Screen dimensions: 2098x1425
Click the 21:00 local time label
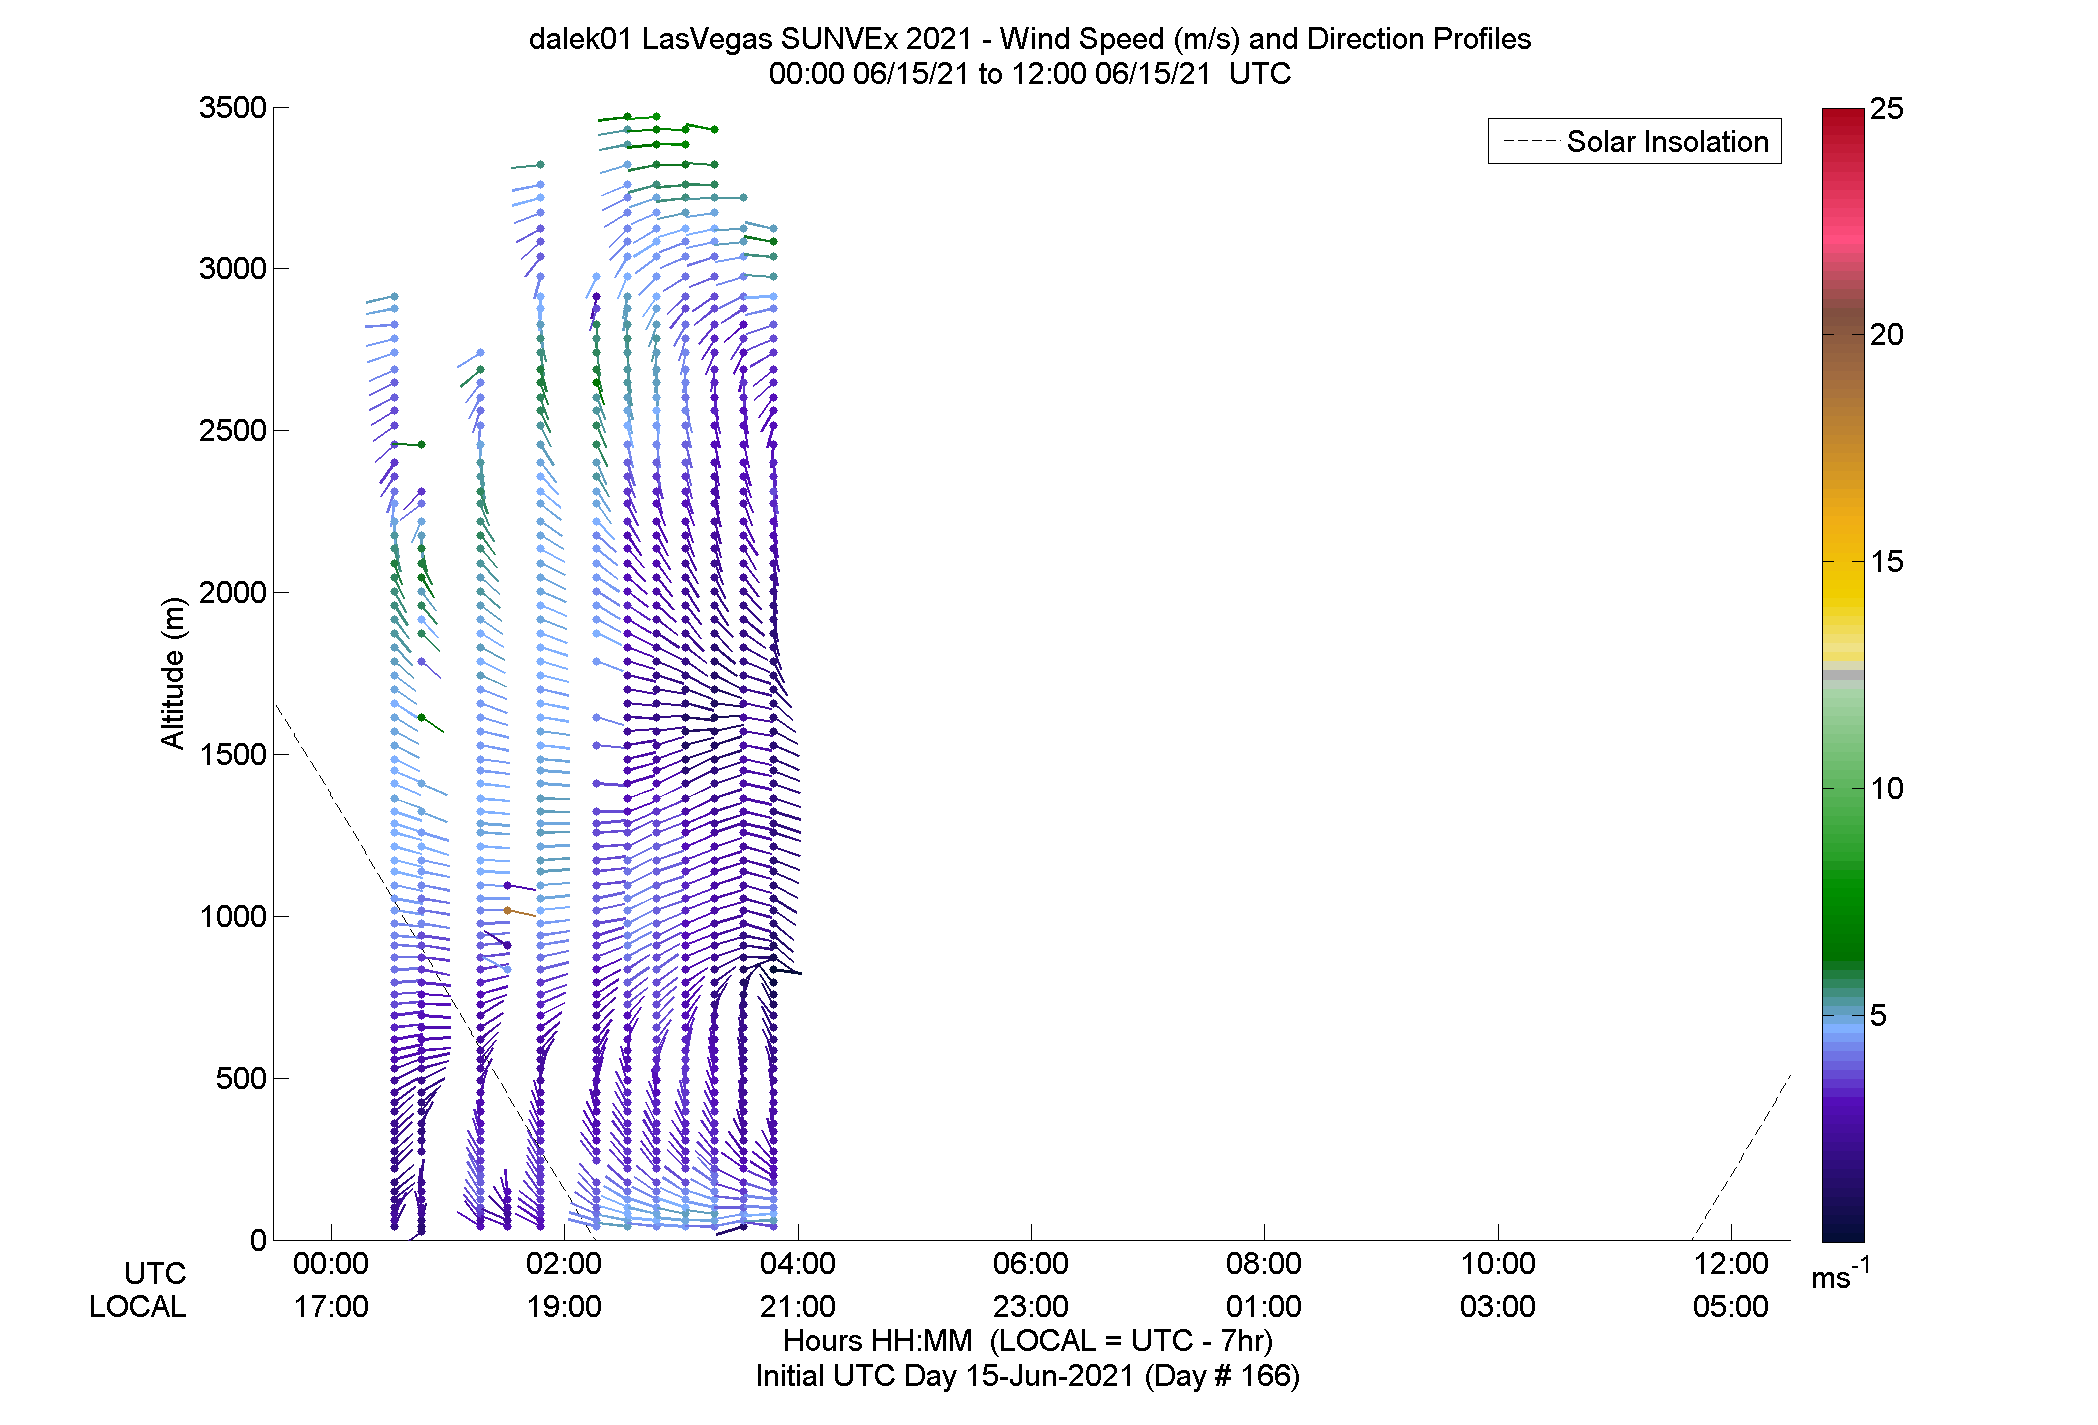[798, 1306]
